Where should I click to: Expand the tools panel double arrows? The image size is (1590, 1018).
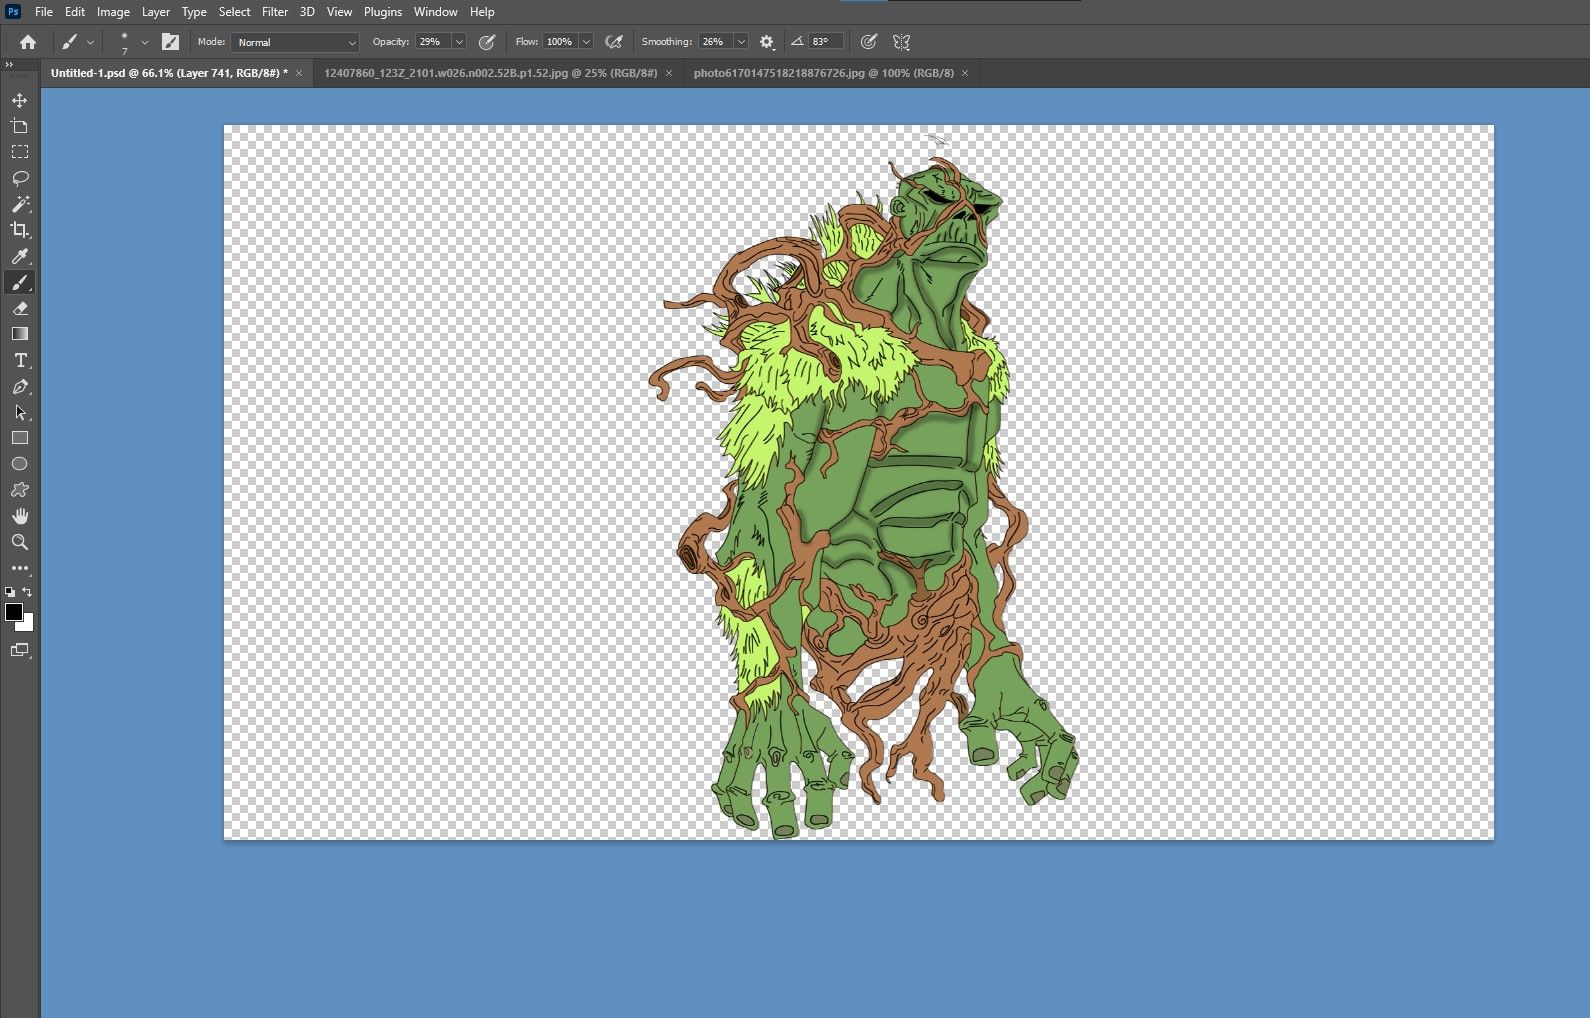click(9, 64)
